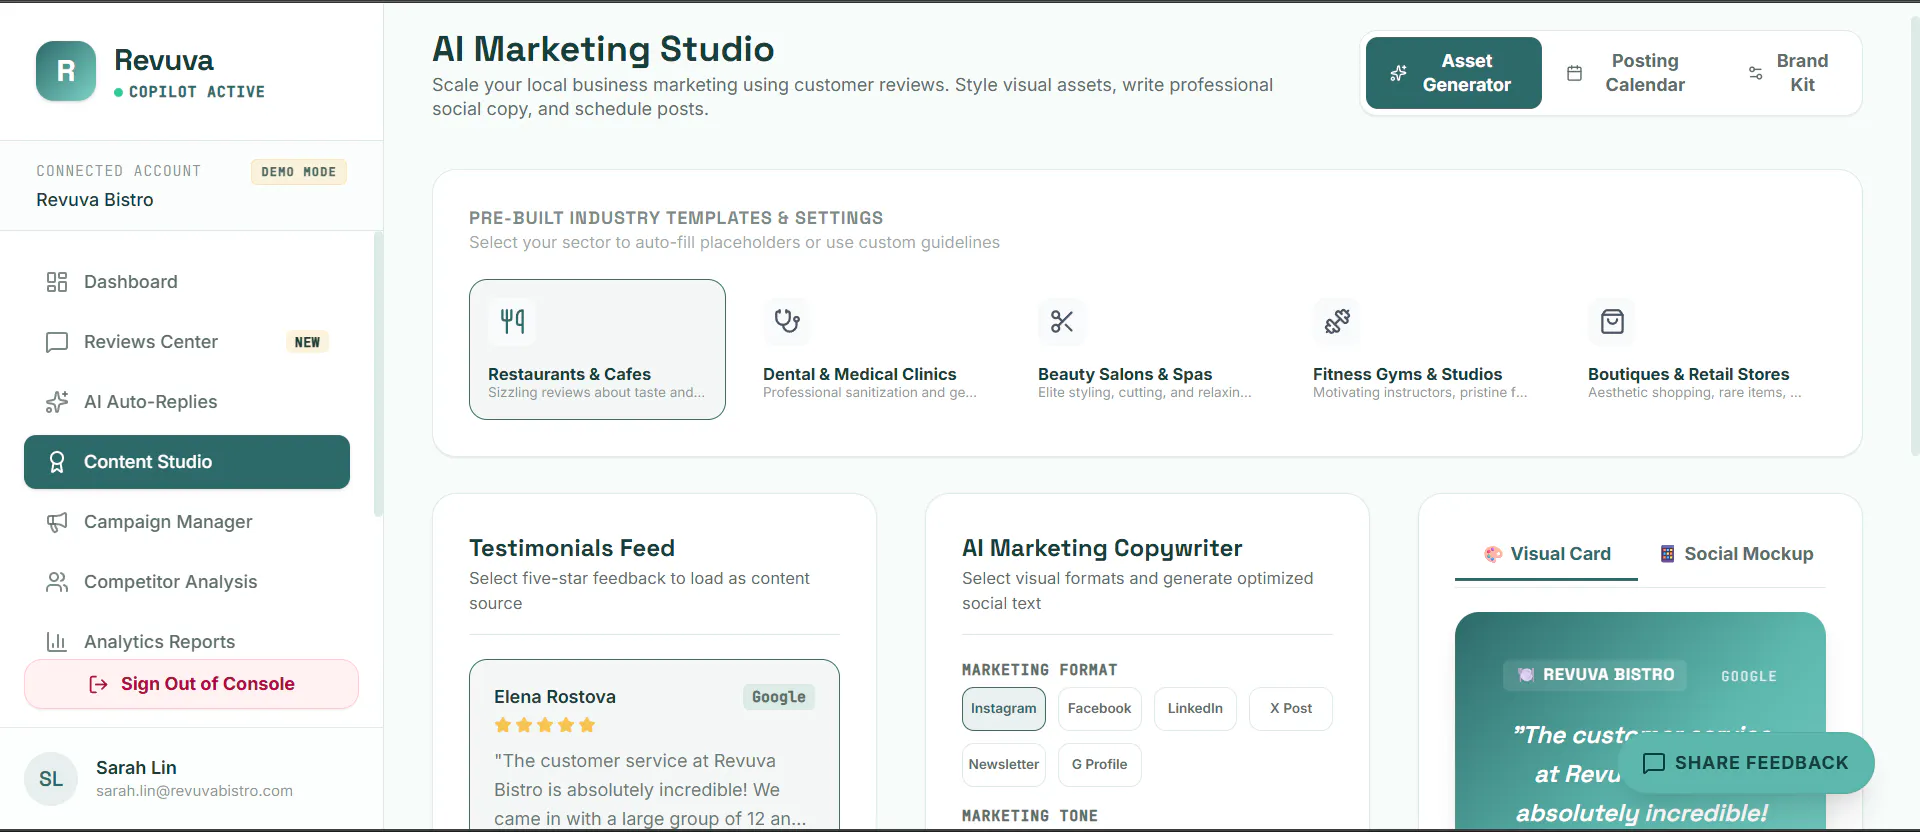Image resolution: width=1920 pixels, height=832 pixels.
Task: Click the Dental stethoscope icon
Action: [787, 321]
